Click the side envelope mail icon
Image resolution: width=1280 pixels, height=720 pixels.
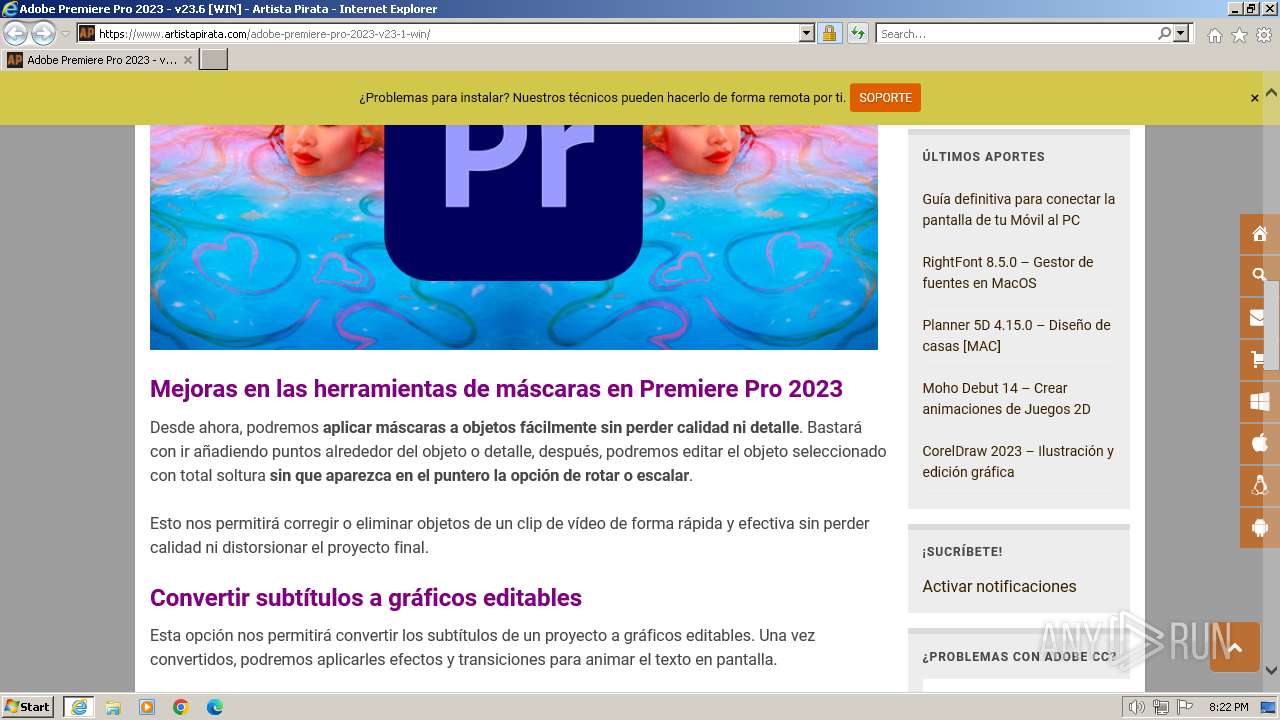1259,318
